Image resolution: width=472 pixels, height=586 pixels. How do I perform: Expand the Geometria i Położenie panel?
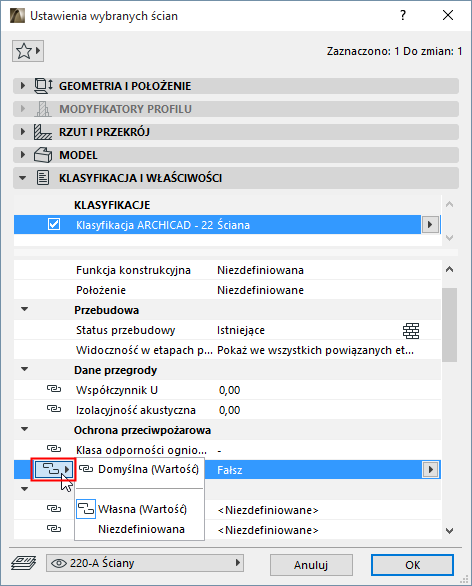coord(23,86)
